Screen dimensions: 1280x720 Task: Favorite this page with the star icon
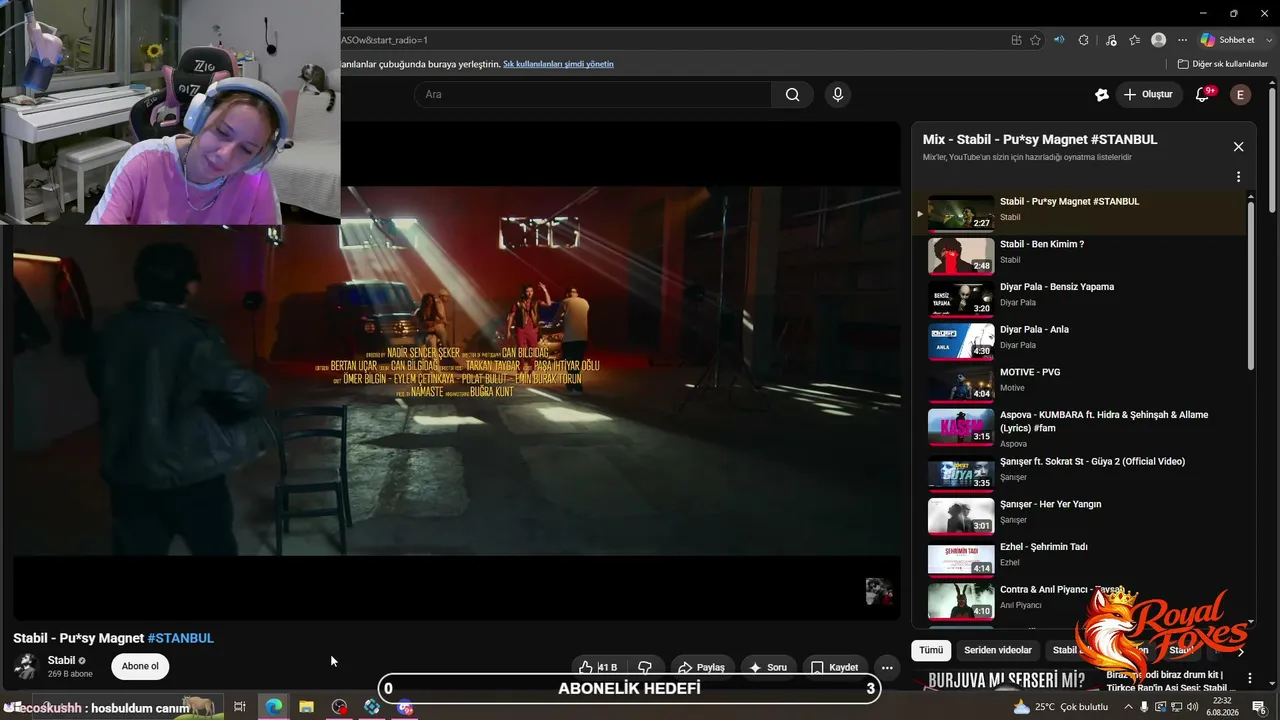point(1036,40)
